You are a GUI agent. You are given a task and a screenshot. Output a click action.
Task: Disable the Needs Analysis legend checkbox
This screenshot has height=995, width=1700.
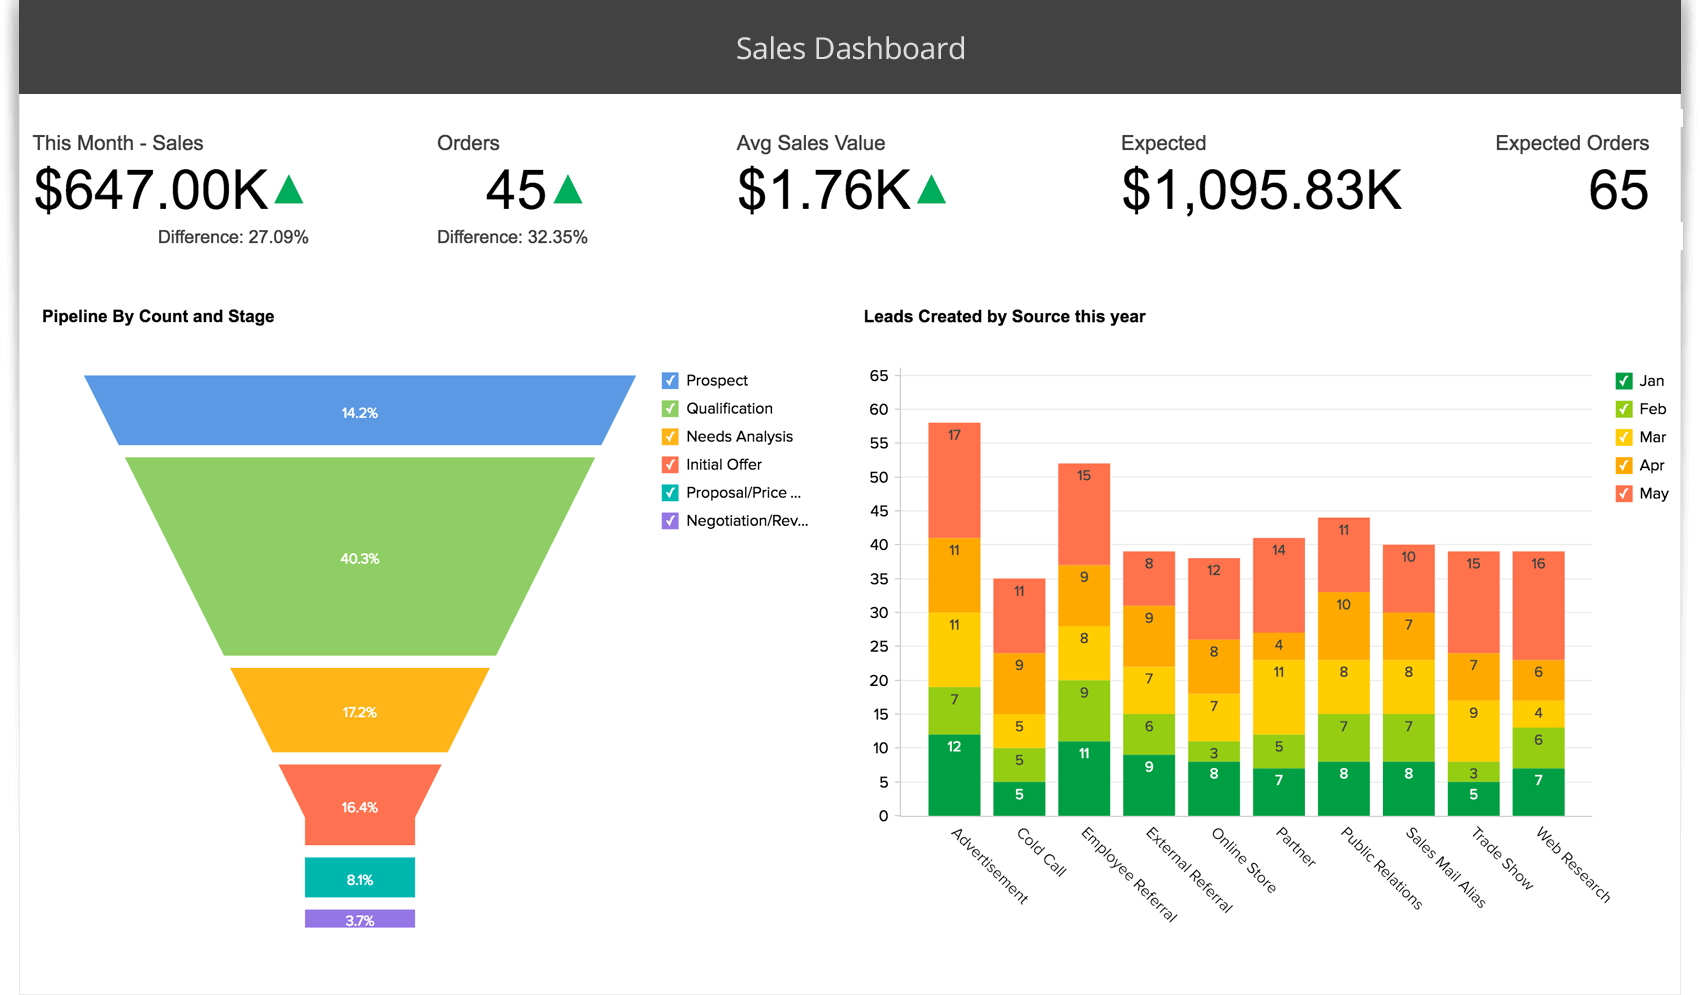pyautogui.click(x=670, y=436)
